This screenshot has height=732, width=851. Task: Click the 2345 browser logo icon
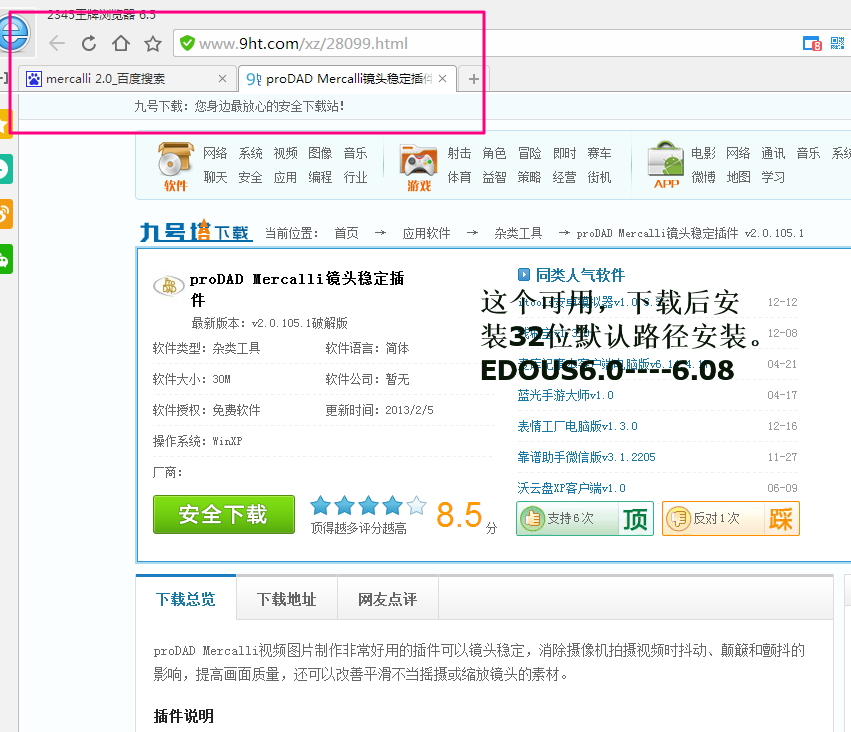click(15, 33)
